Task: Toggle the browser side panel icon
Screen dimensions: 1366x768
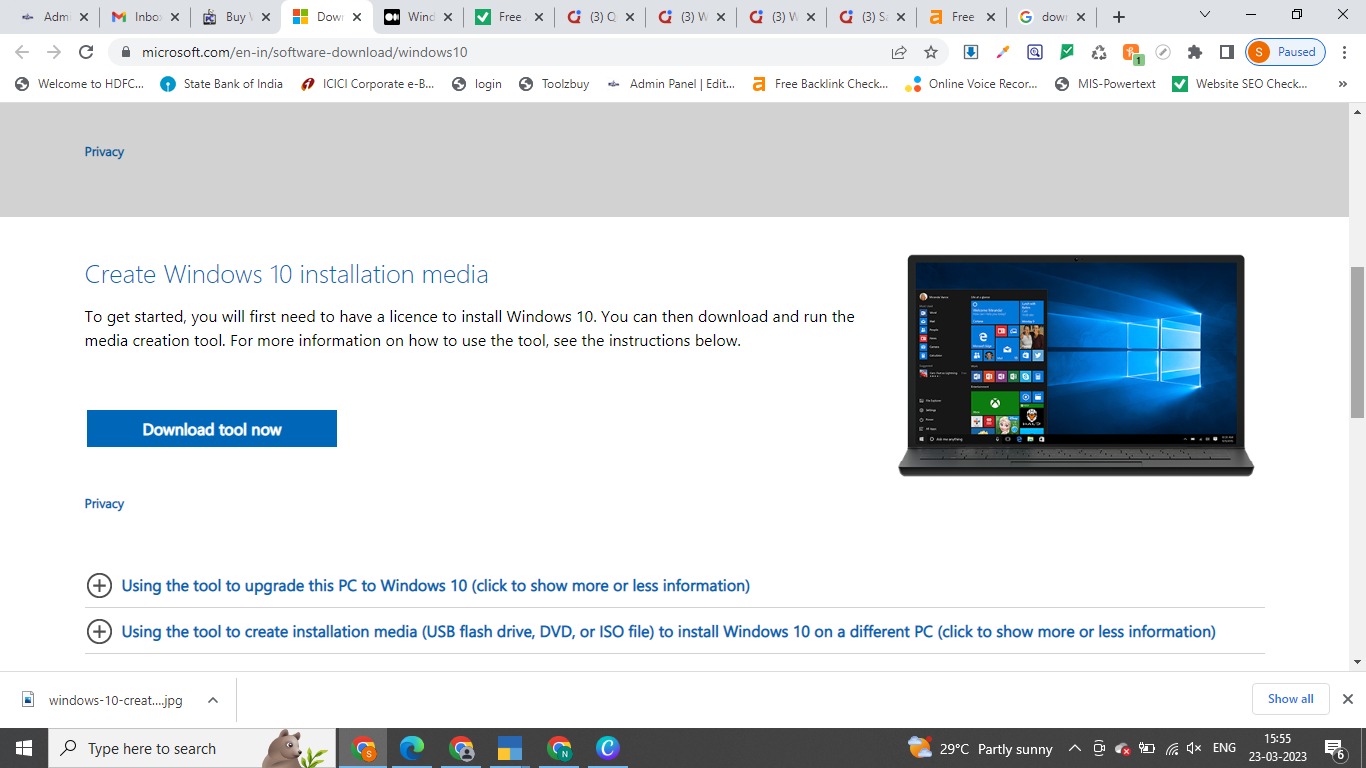Action: (x=1227, y=52)
